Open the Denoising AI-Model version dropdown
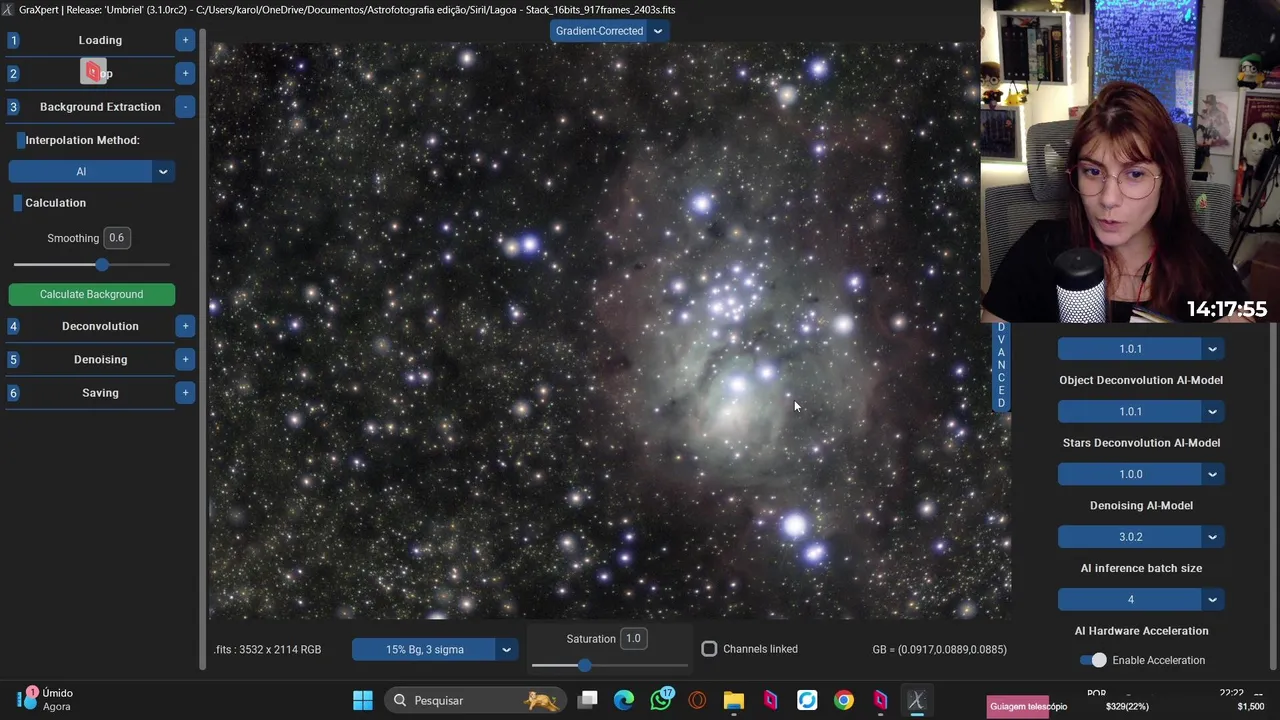Image resolution: width=1280 pixels, height=720 pixels. [1140, 537]
